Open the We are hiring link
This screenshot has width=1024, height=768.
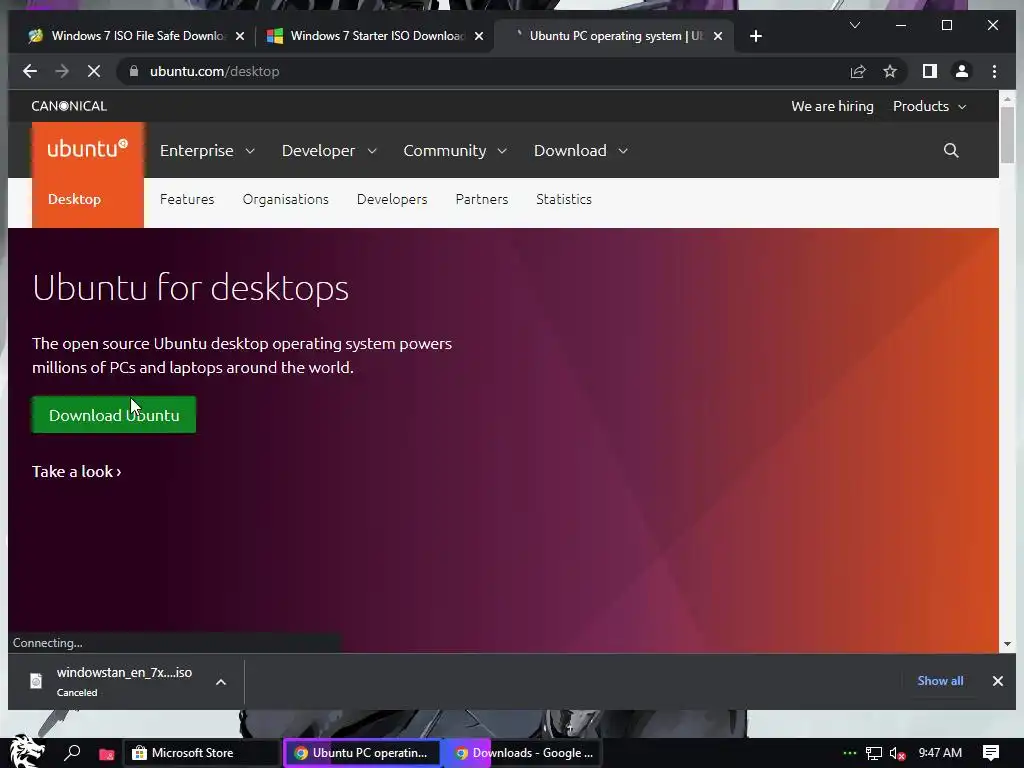[832, 106]
